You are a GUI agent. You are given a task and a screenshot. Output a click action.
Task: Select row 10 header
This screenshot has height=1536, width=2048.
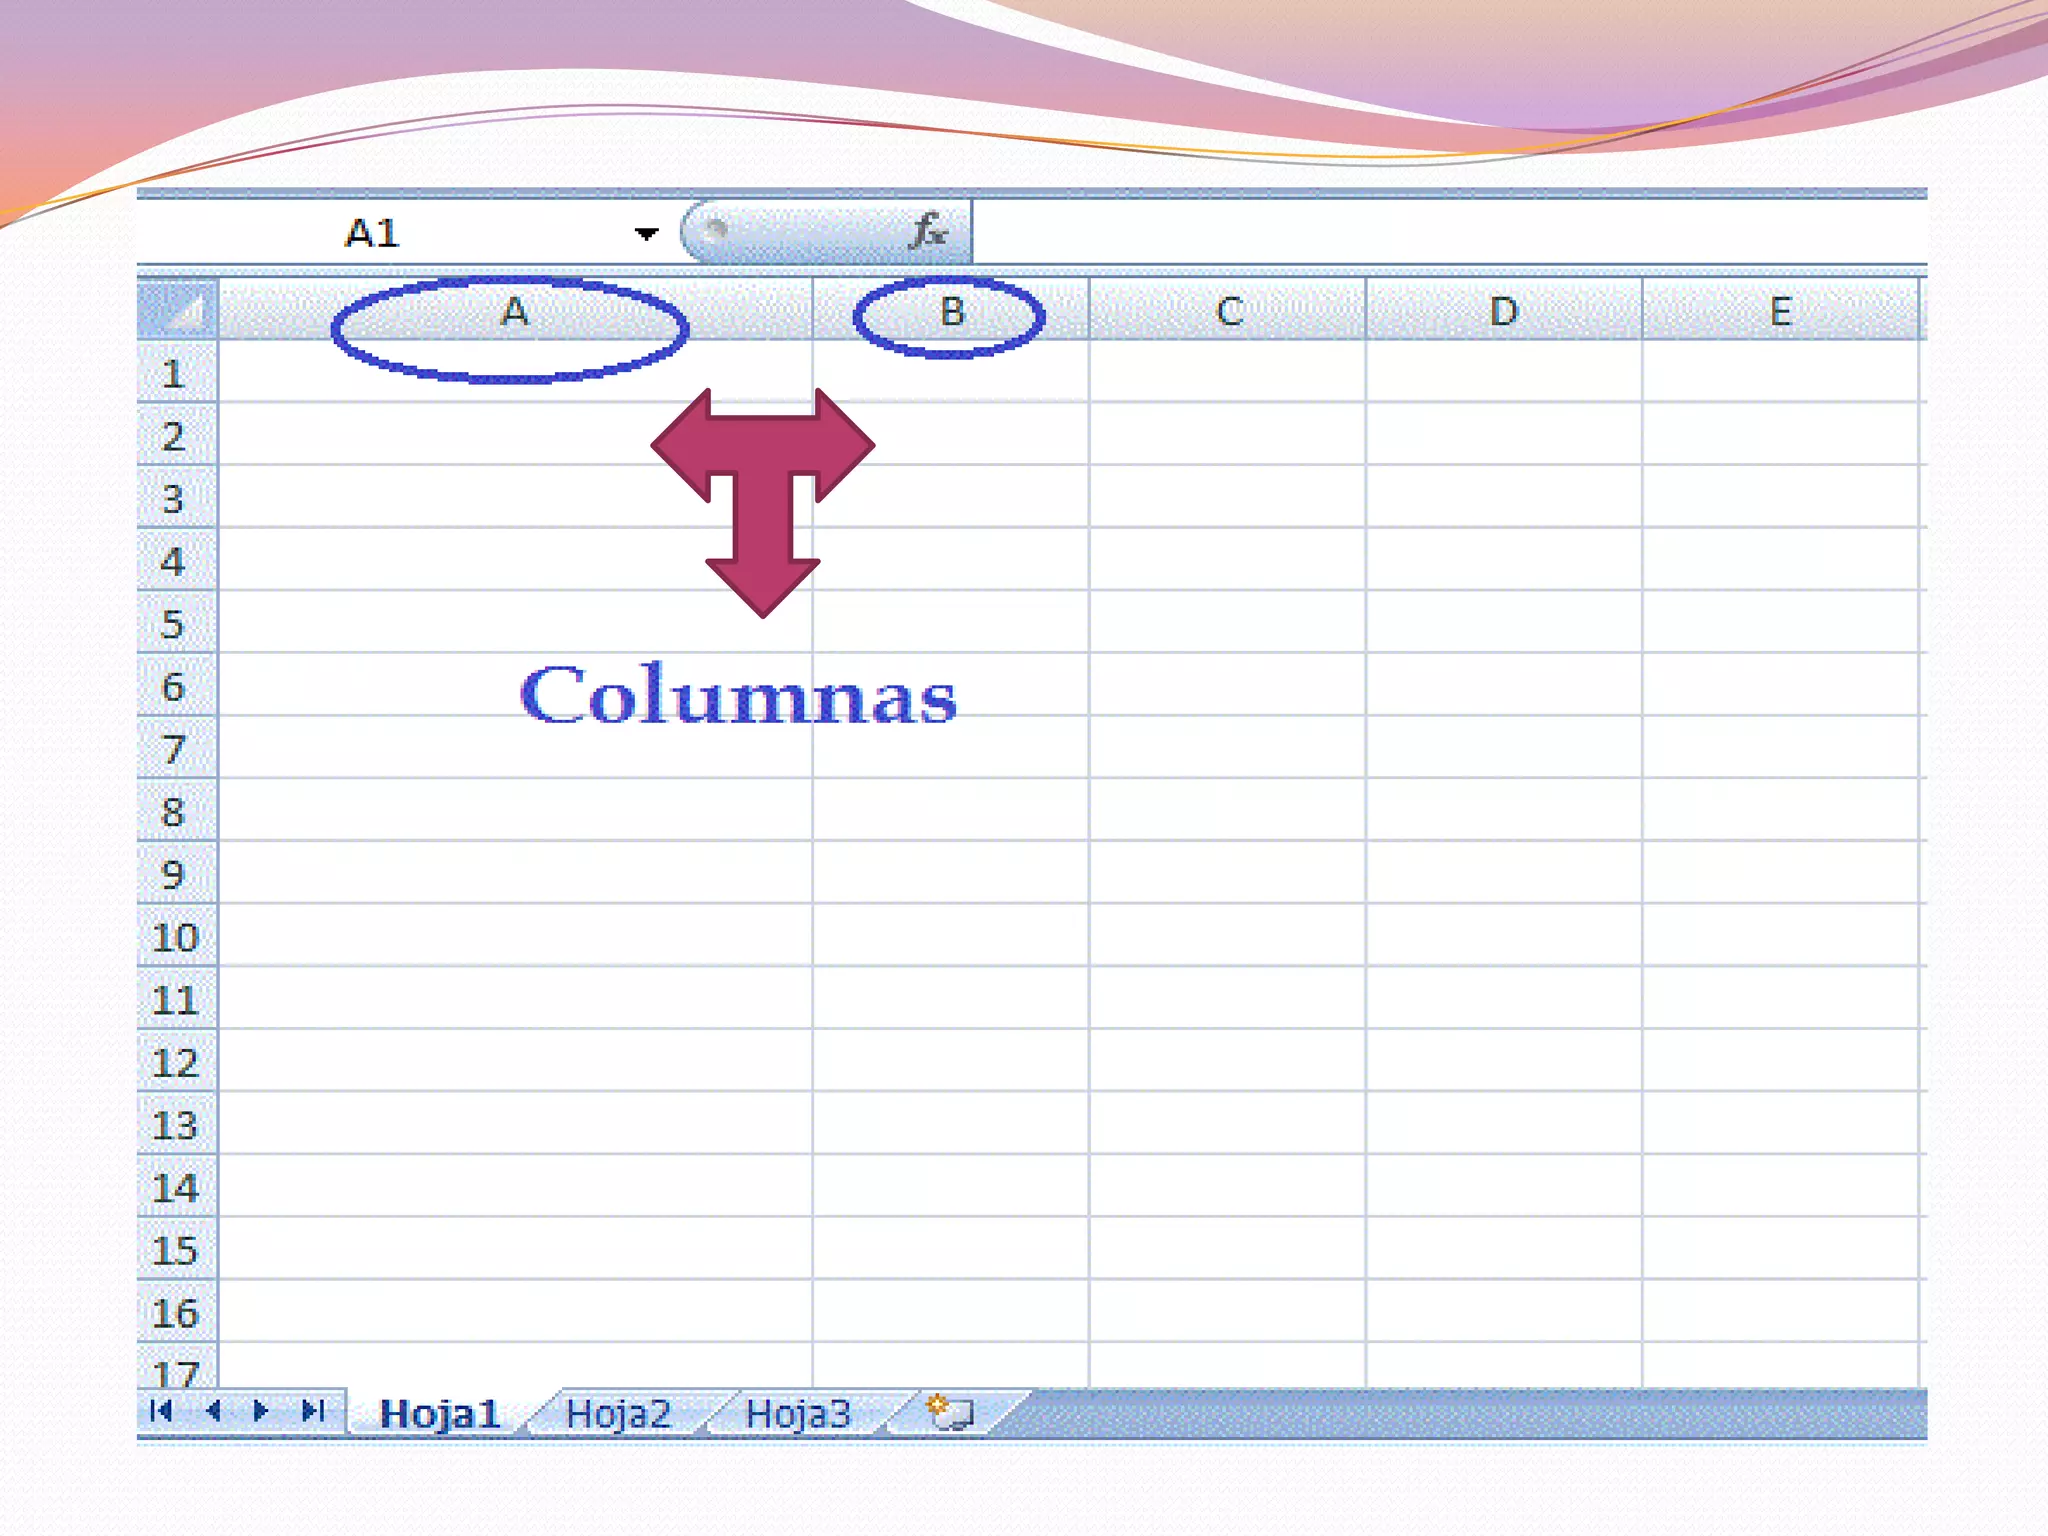176,936
